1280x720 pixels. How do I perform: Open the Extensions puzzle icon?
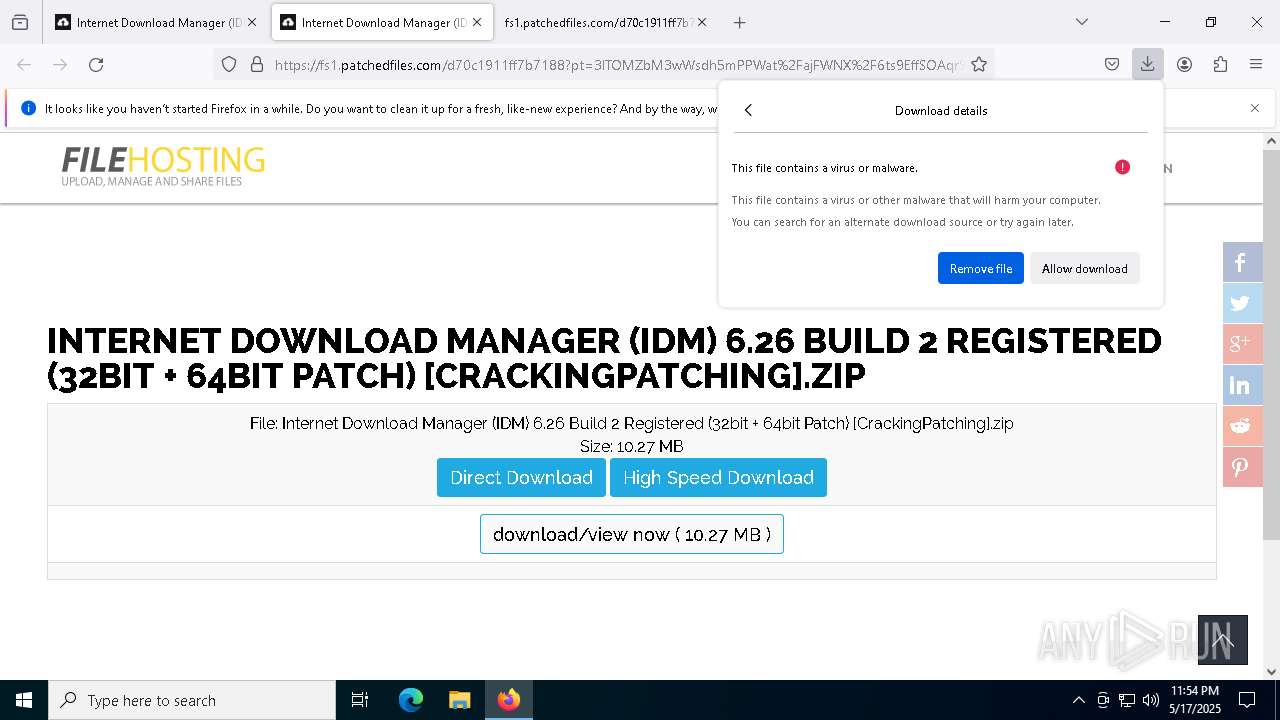point(1220,64)
